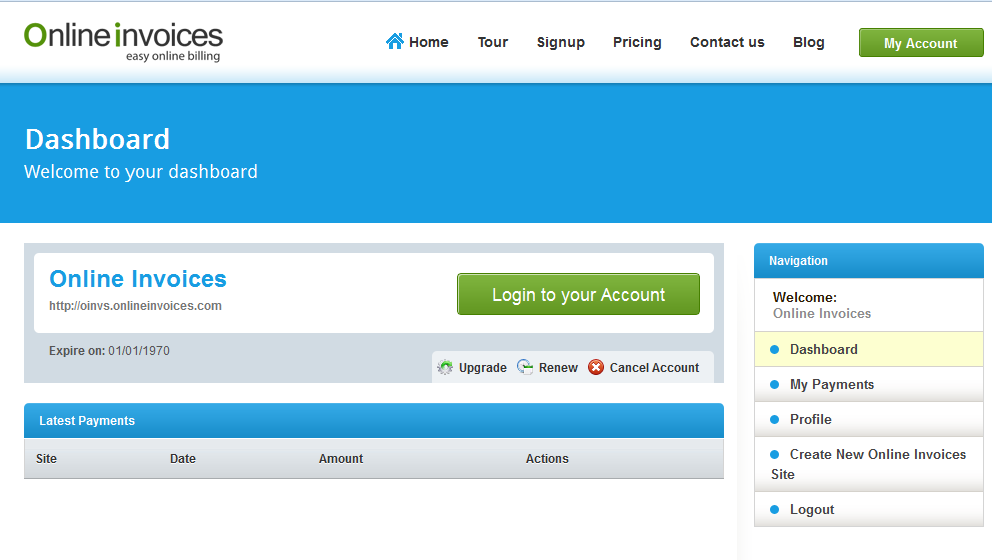The image size is (992, 560).
Task: Click Login to your Account button
Action: coord(578,295)
